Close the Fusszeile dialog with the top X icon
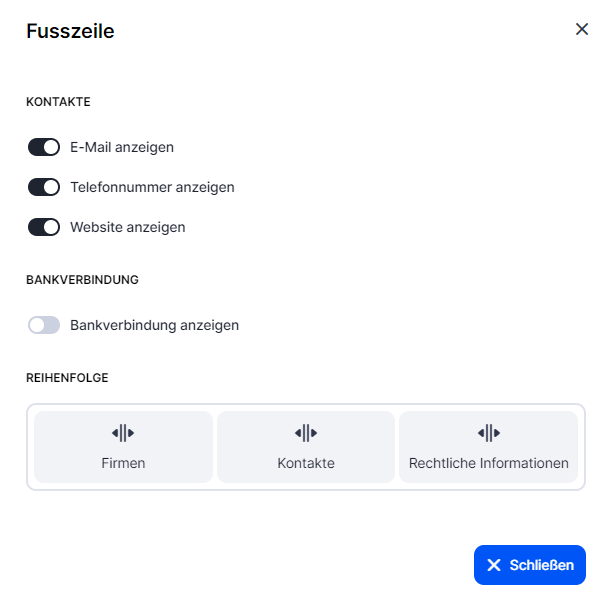 click(x=582, y=29)
